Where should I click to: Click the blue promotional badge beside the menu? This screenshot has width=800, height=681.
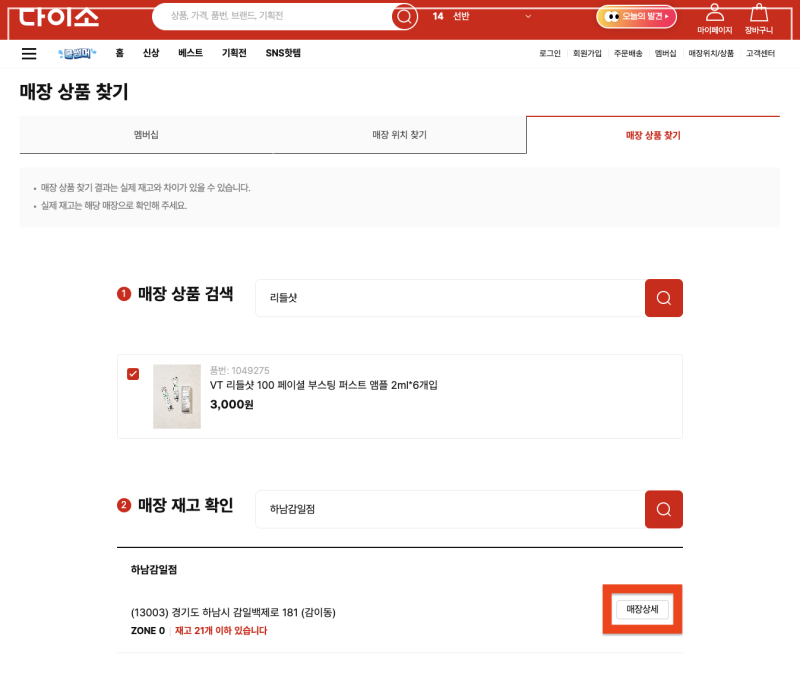point(77,53)
